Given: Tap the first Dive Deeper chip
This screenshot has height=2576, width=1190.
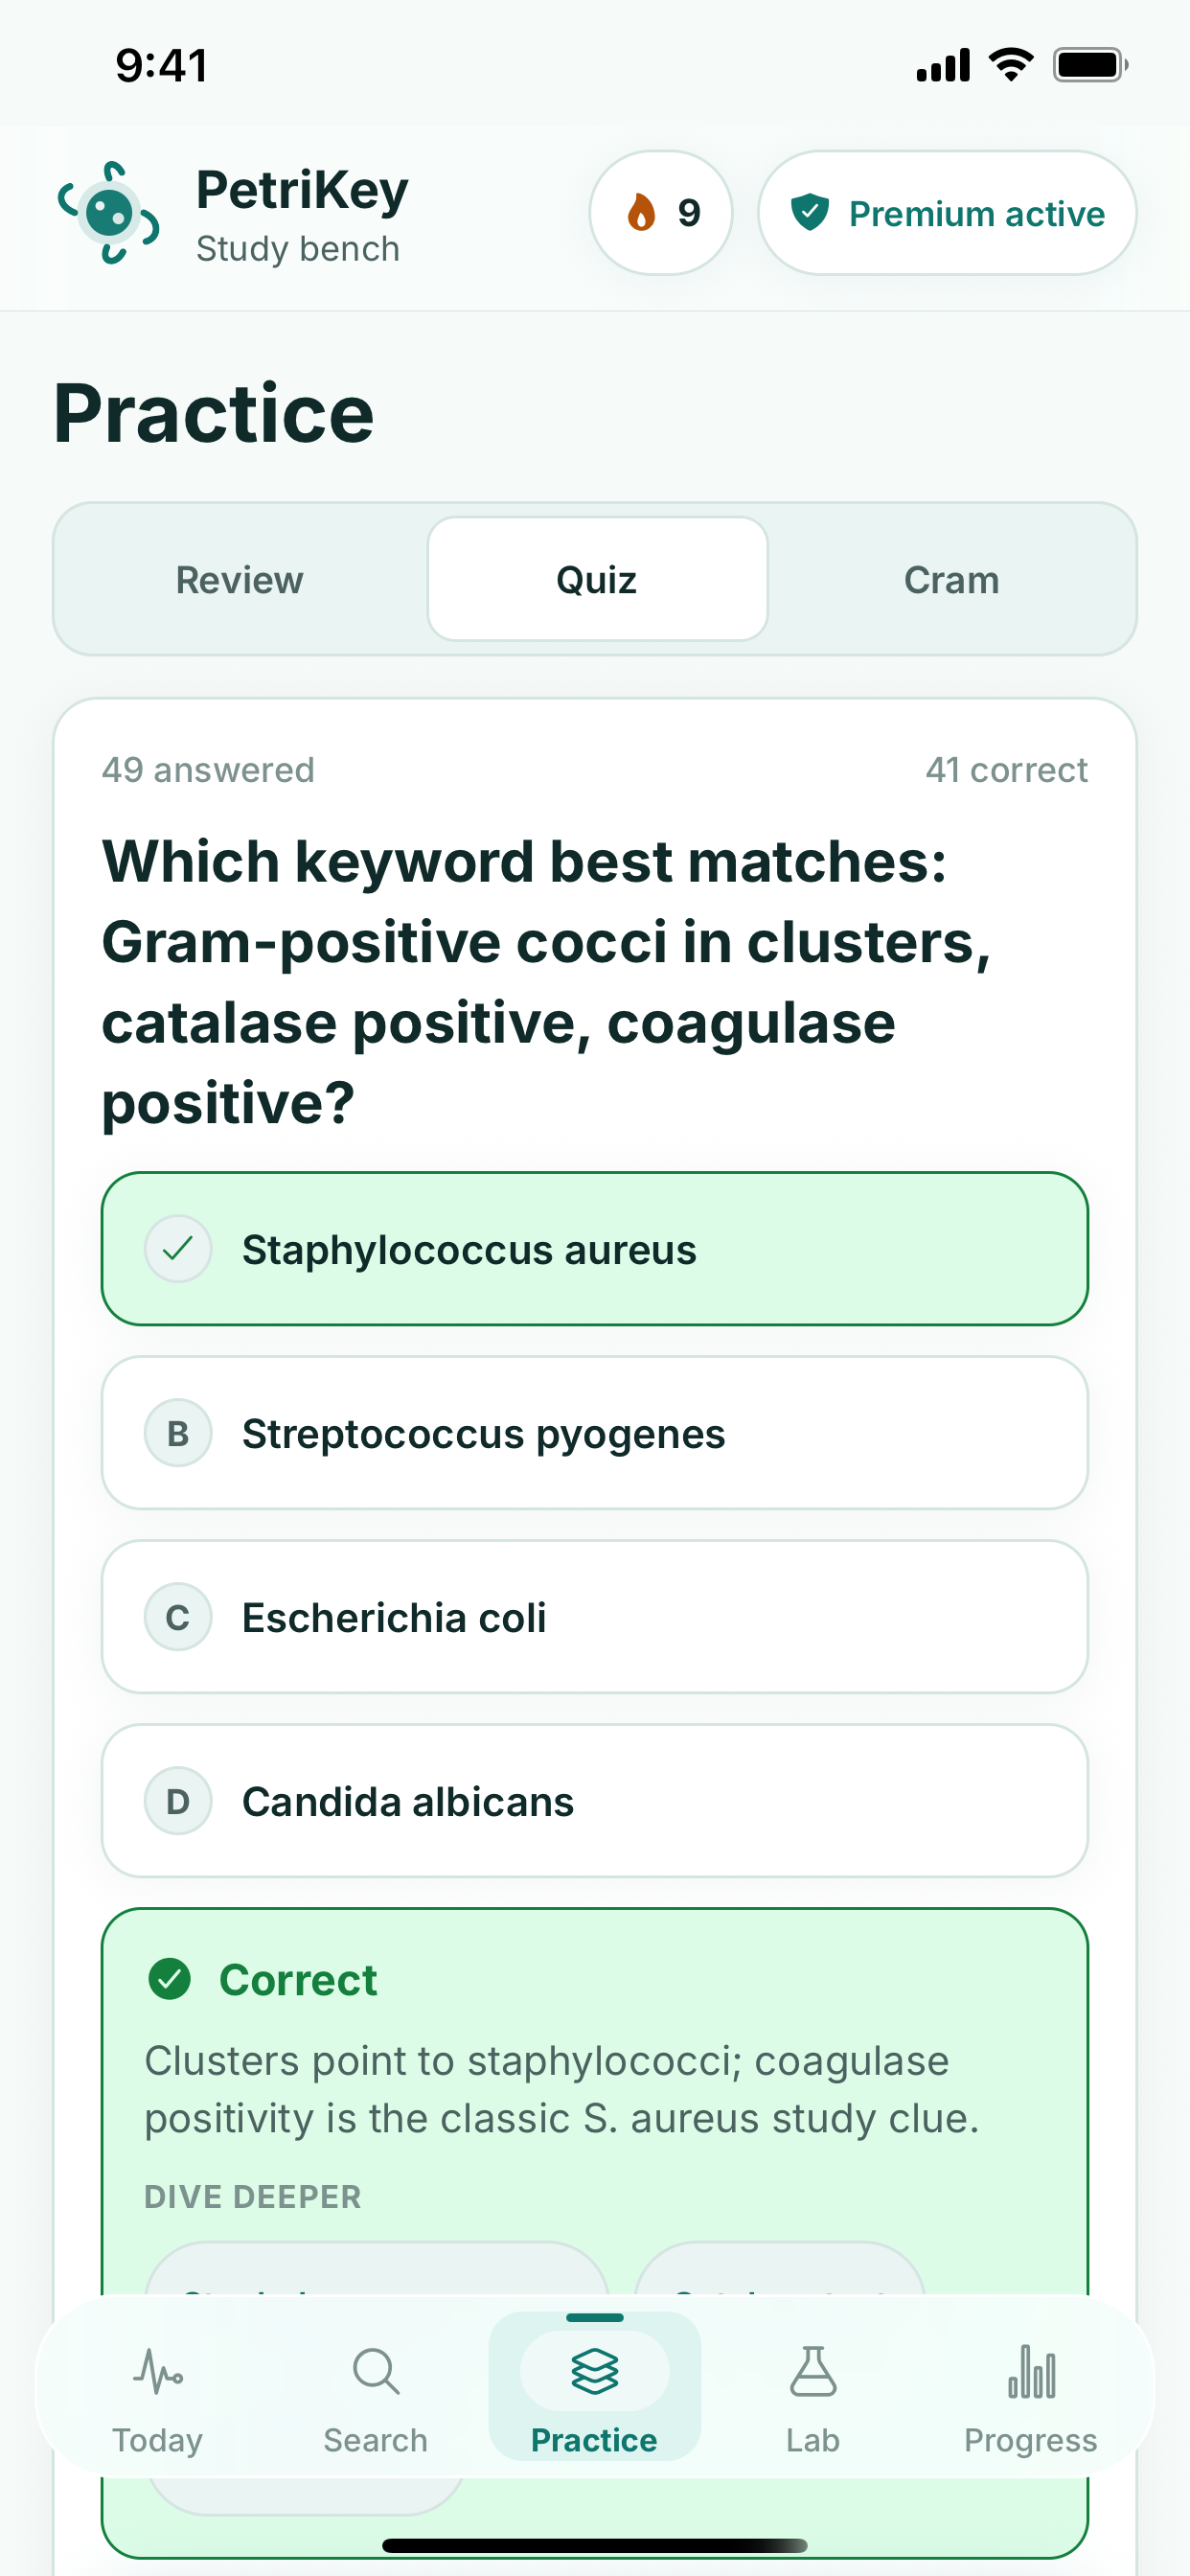Looking at the screenshot, I should (377, 2268).
